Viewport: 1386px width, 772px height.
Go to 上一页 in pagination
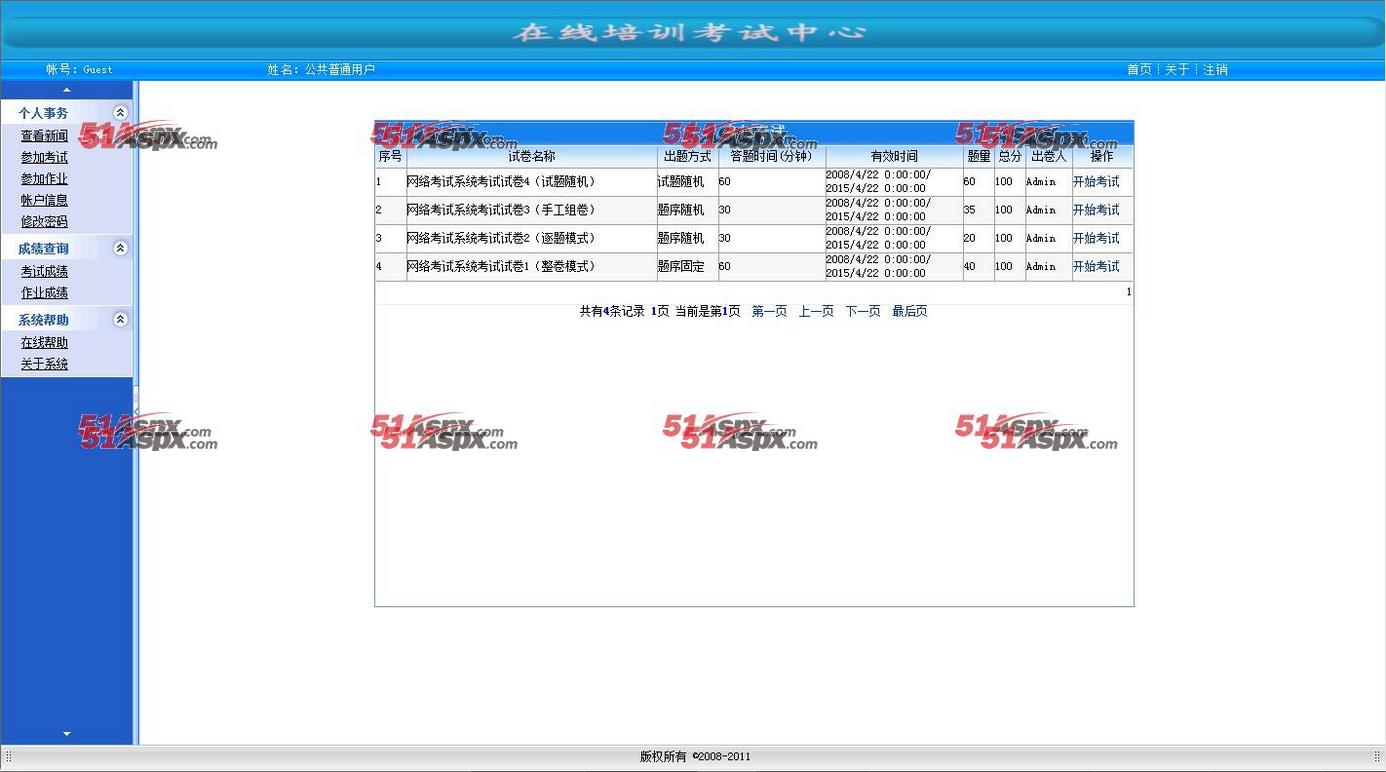tap(816, 312)
